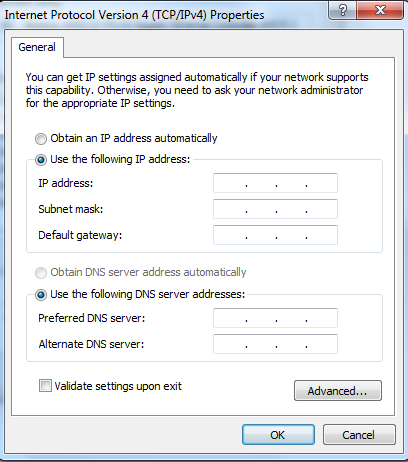Image resolution: width=408 pixels, height=462 pixels.
Task: Click first octet of IP address box
Action: point(230,183)
